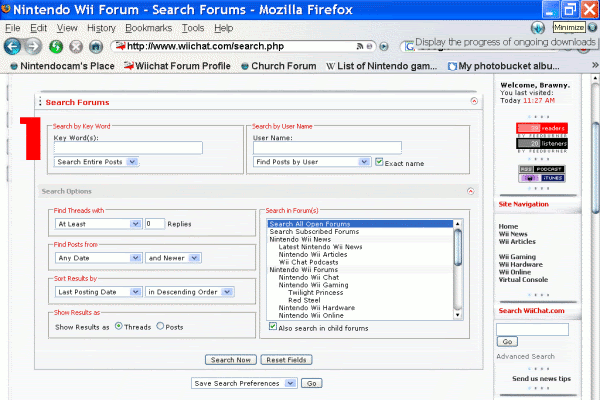
Task: Open the Bookmarks menu
Action: pyautogui.click(x=148, y=28)
